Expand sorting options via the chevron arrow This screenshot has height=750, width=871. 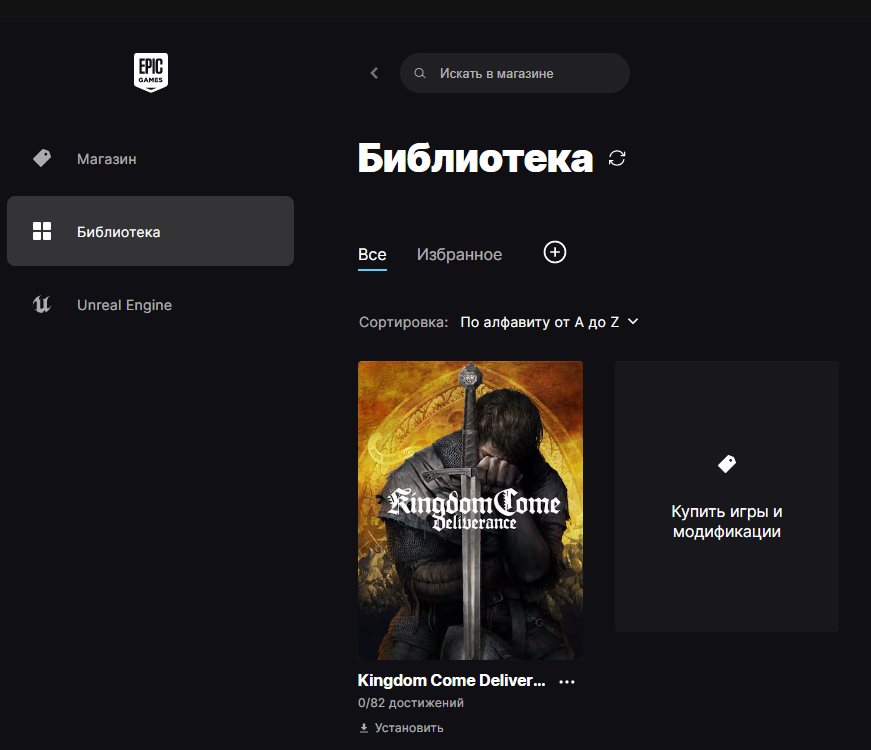point(632,322)
